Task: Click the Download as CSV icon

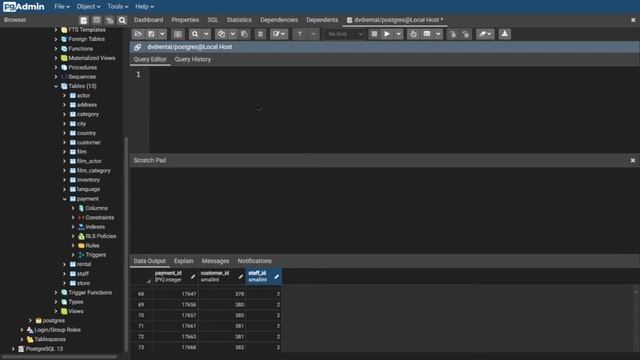Action: pos(504,34)
